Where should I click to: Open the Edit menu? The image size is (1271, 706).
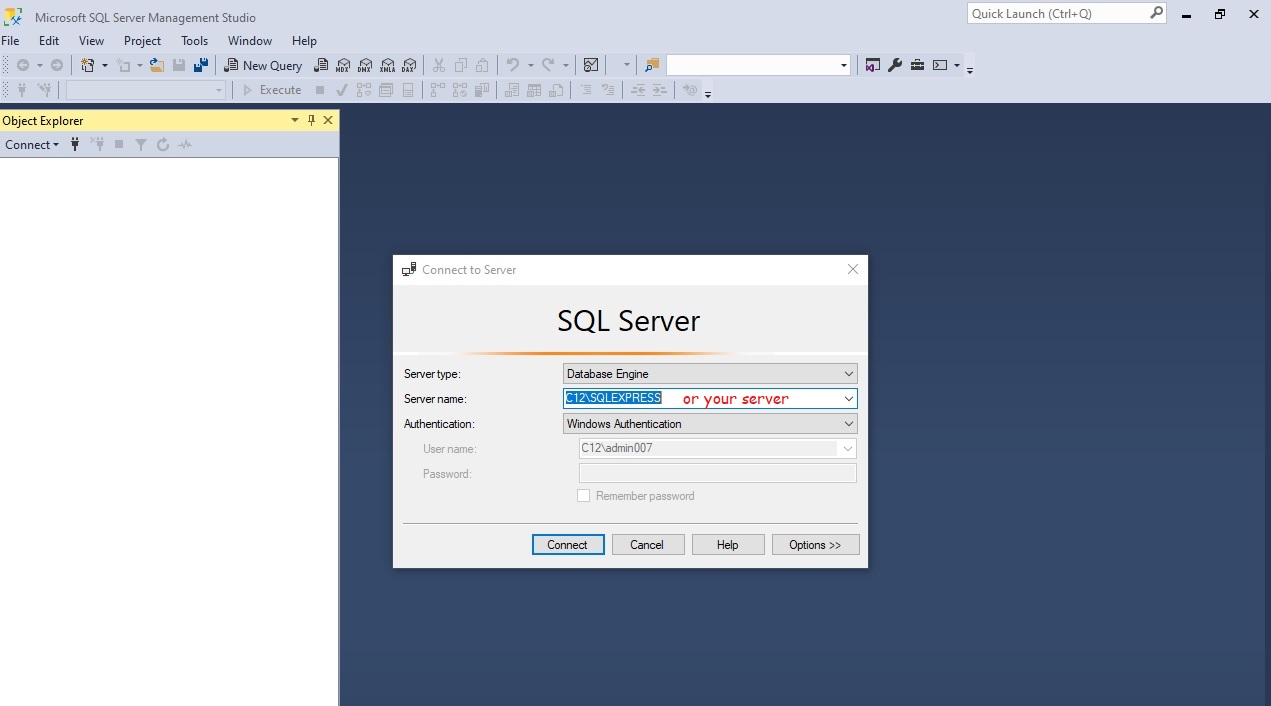(x=49, y=41)
